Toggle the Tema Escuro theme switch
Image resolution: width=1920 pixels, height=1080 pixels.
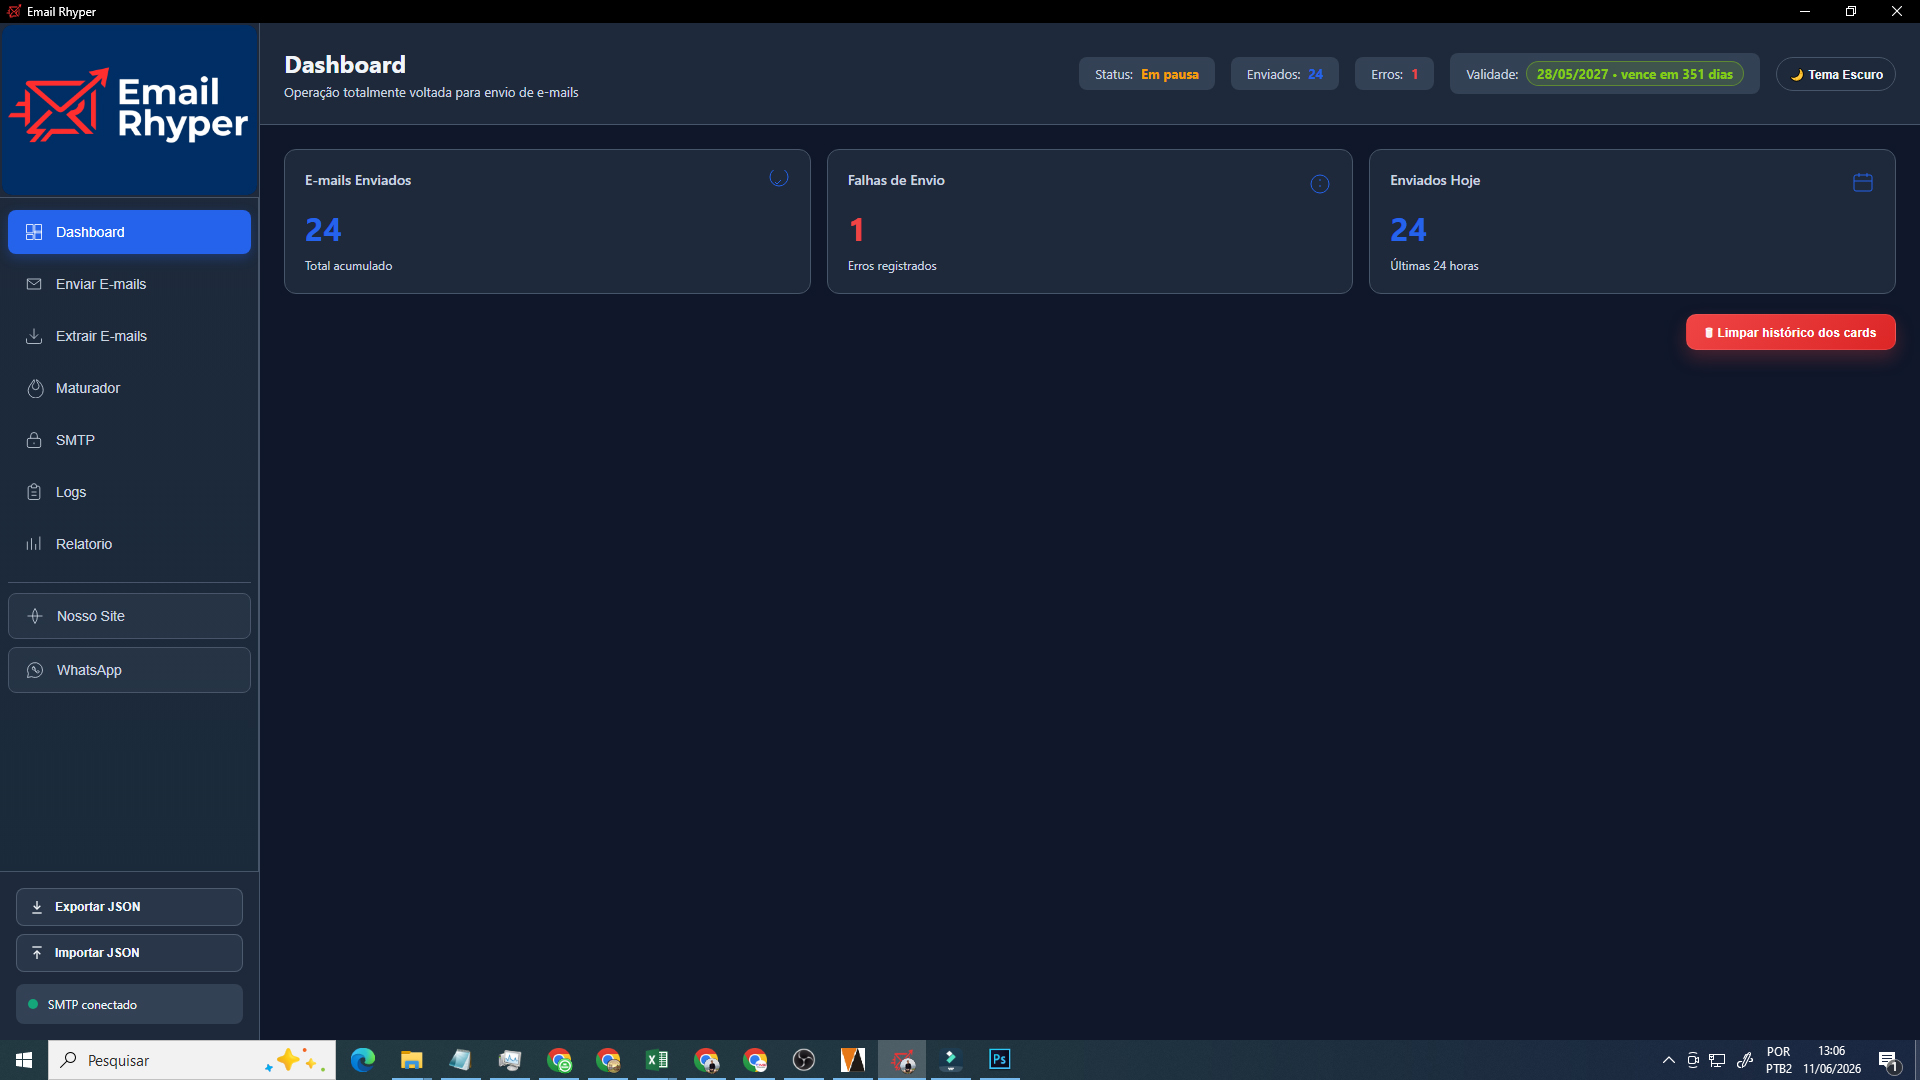1836,74
